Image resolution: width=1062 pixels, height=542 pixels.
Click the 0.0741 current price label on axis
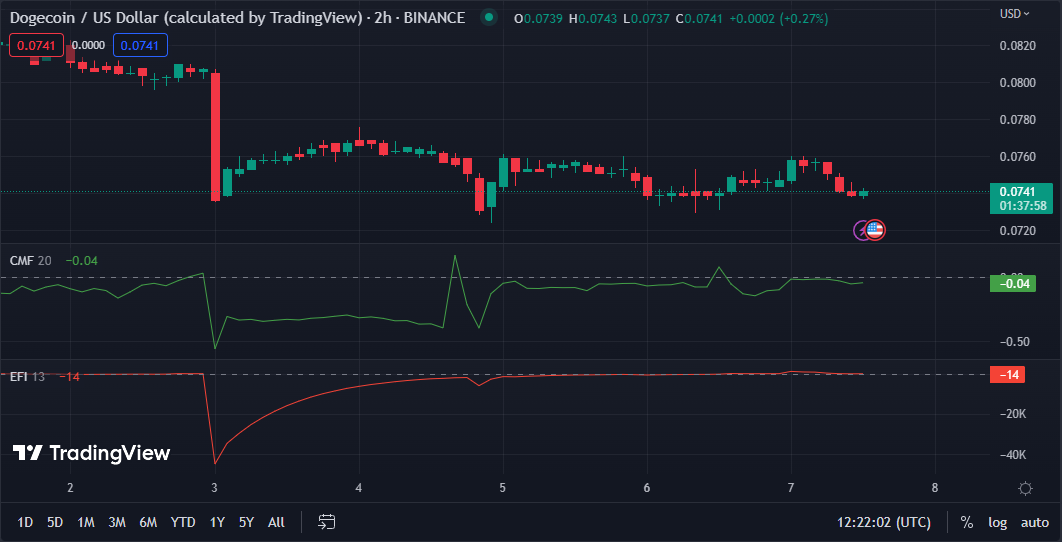(x=1021, y=199)
